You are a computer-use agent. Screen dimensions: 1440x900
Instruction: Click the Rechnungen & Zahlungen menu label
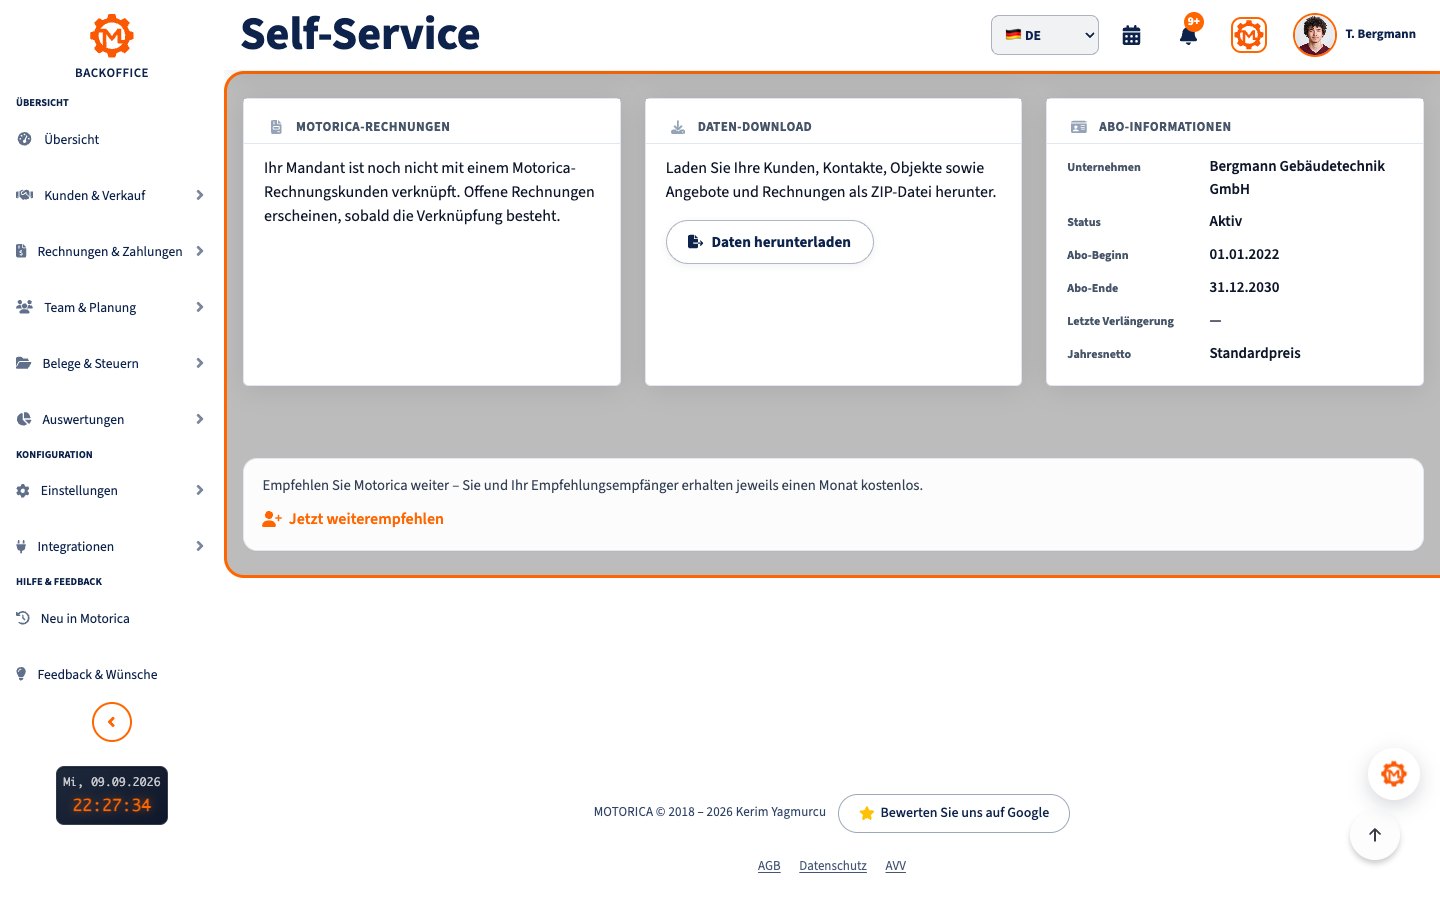pos(110,251)
